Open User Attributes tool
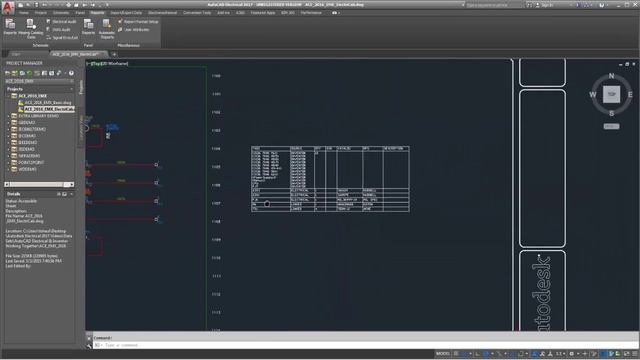Image resolution: width=640 pixels, height=360 pixels. (133, 29)
